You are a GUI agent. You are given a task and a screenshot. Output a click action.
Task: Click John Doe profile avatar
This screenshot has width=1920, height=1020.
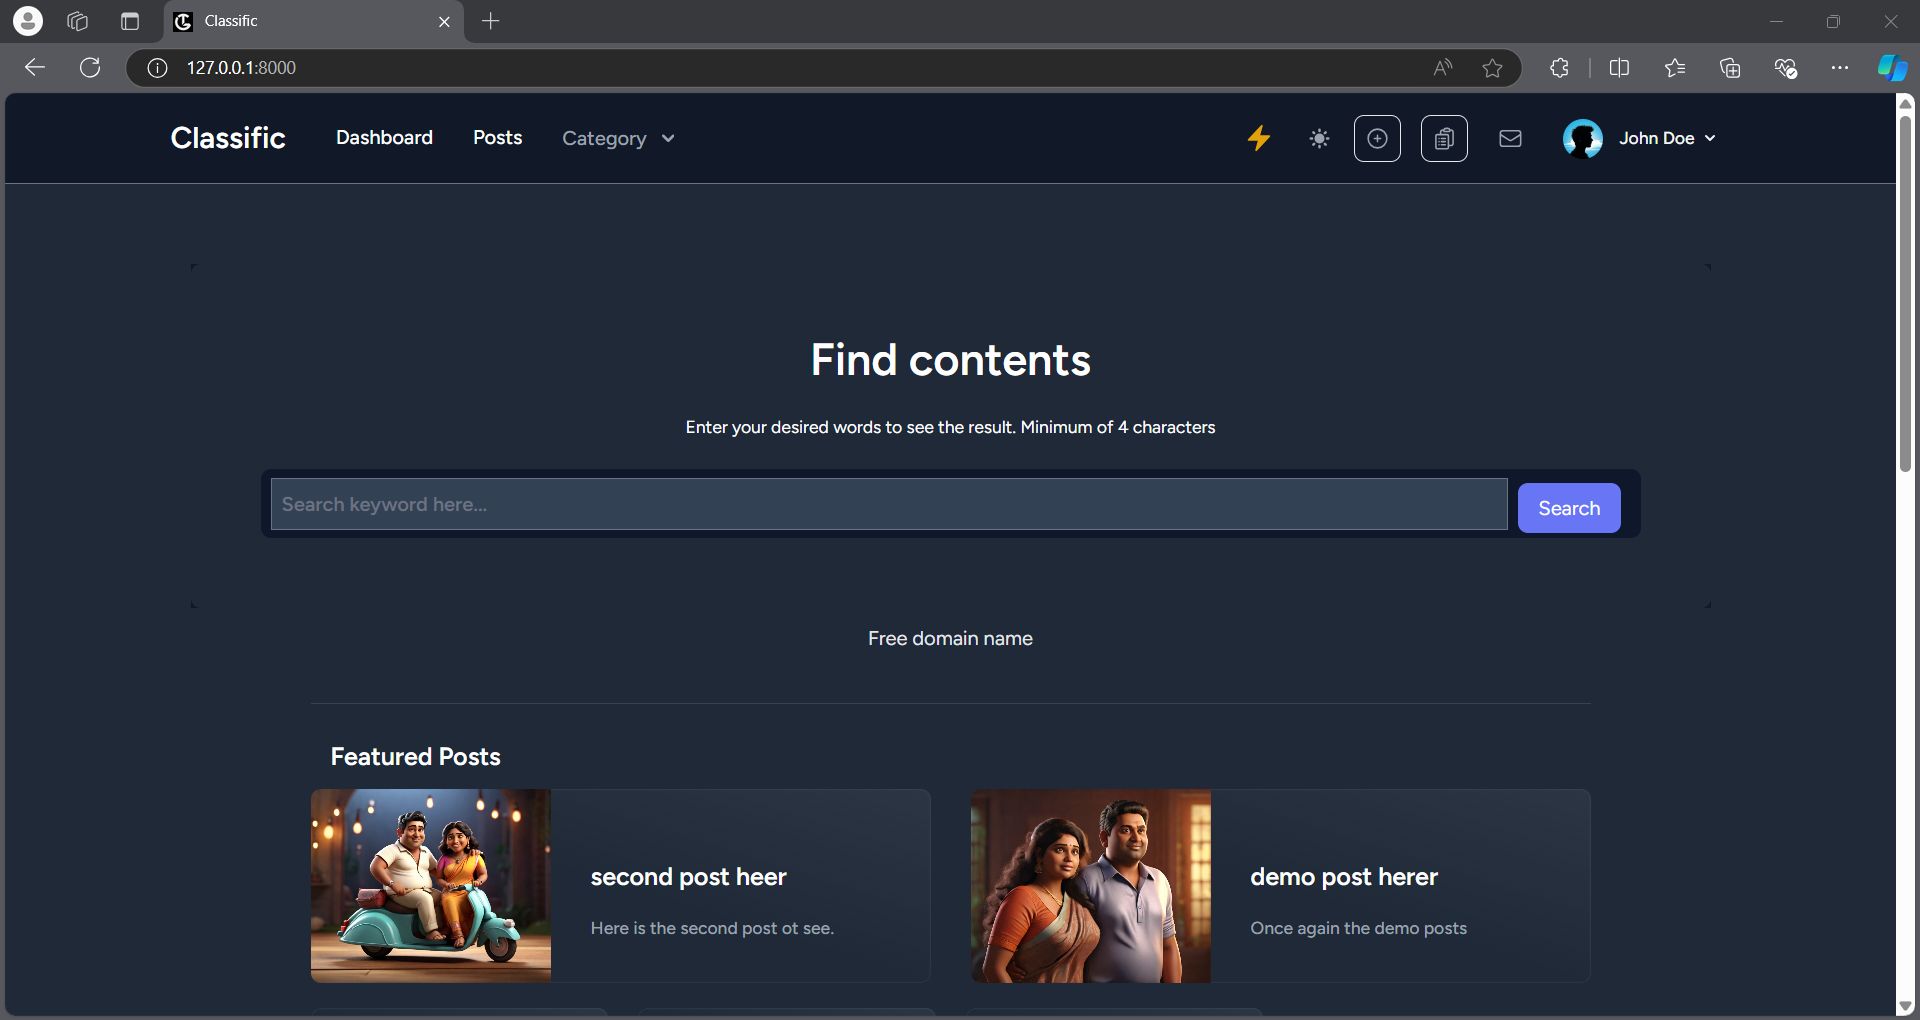pyautogui.click(x=1583, y=138)
